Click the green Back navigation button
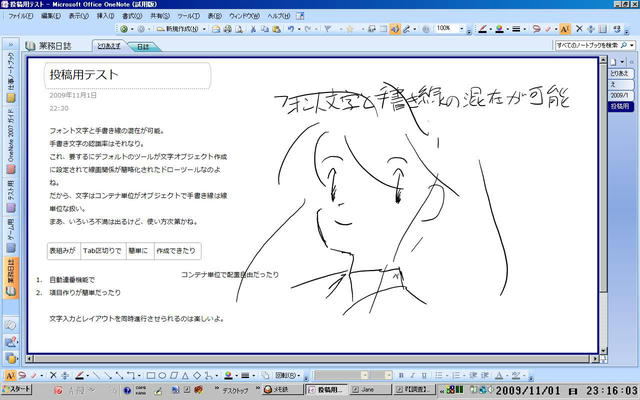This screenshot has width=640, height=400. 124,29
